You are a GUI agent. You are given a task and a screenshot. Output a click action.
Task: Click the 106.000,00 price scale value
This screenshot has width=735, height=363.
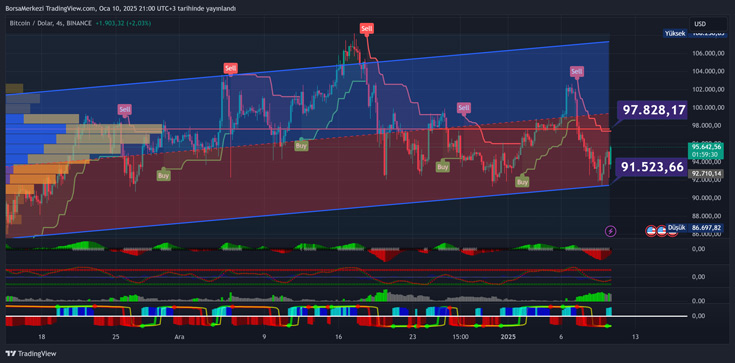click(707, 53)
